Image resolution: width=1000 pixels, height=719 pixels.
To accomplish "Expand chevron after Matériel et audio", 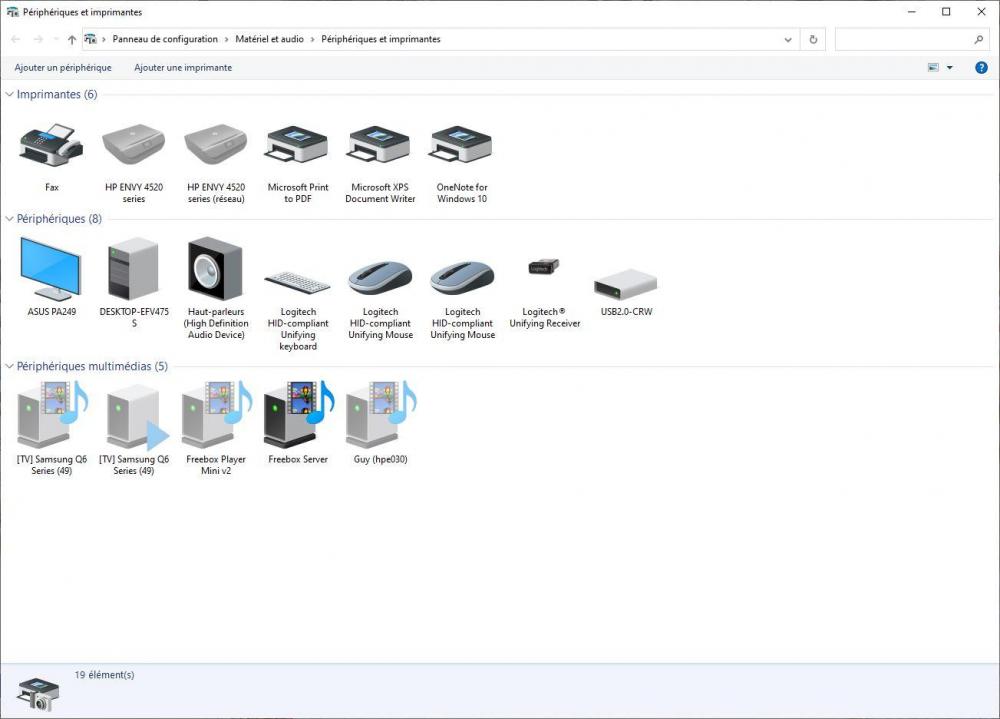I will tap(312, 40).
